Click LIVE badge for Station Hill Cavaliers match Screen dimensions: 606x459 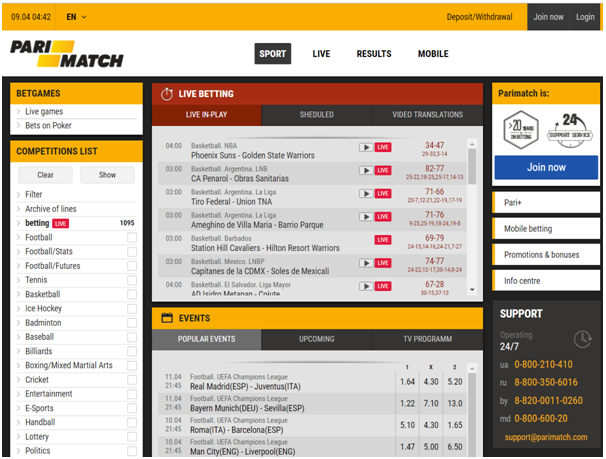point(383,240)
